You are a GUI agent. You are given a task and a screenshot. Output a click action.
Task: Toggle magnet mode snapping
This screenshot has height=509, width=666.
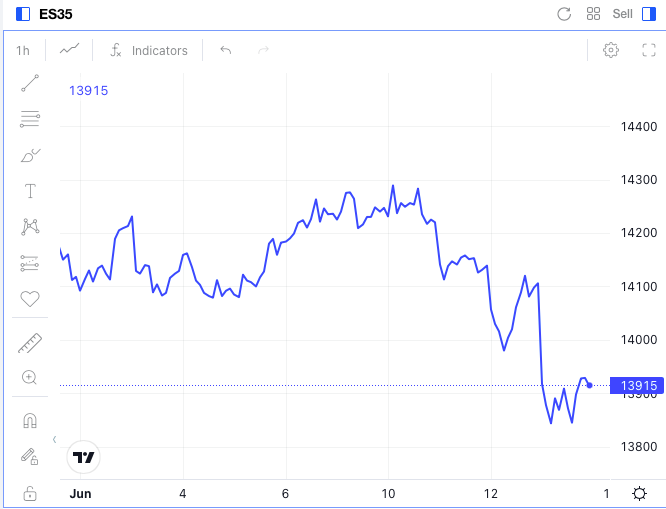pyautogui.click(x=30, y=421)
